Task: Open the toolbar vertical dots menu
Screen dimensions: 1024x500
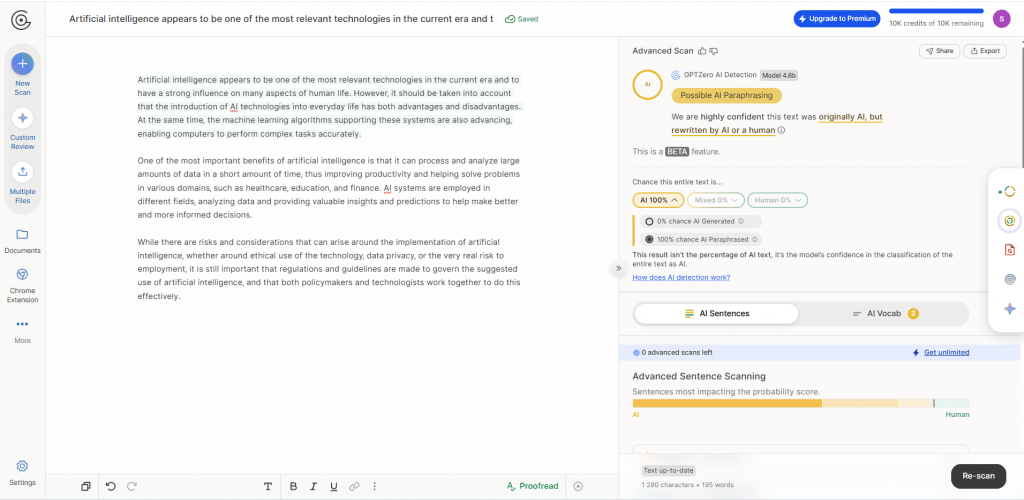Action: (374, 486)
